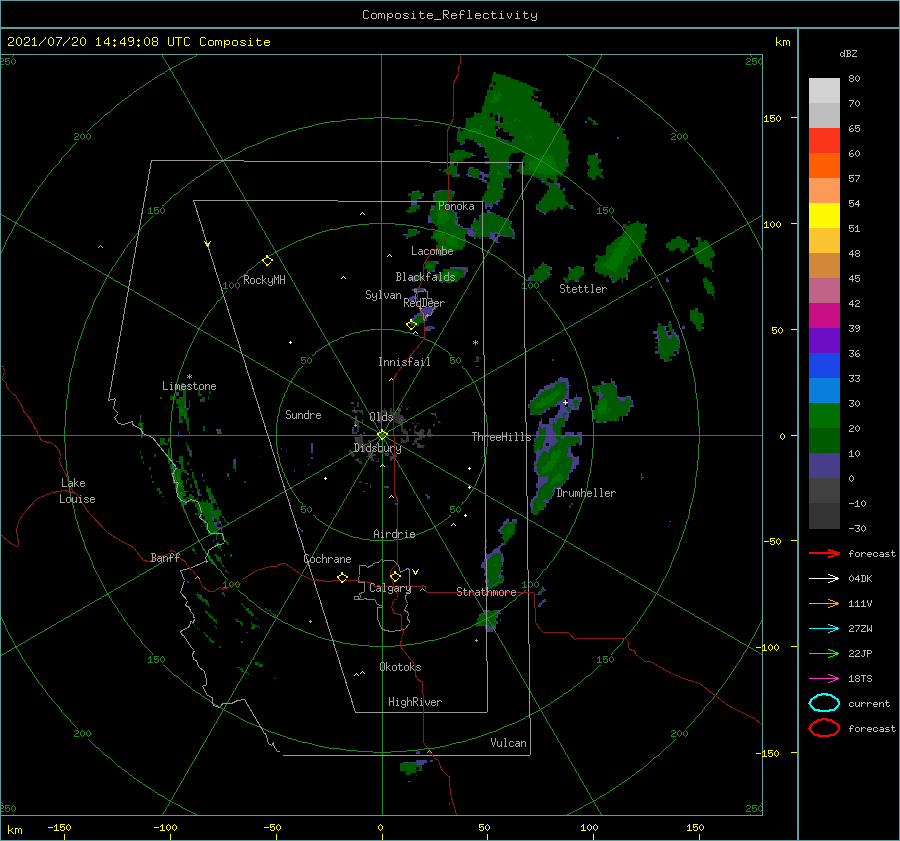Click the Cochrane town label
Screen dimensions: 900x841
coord(327,559)
